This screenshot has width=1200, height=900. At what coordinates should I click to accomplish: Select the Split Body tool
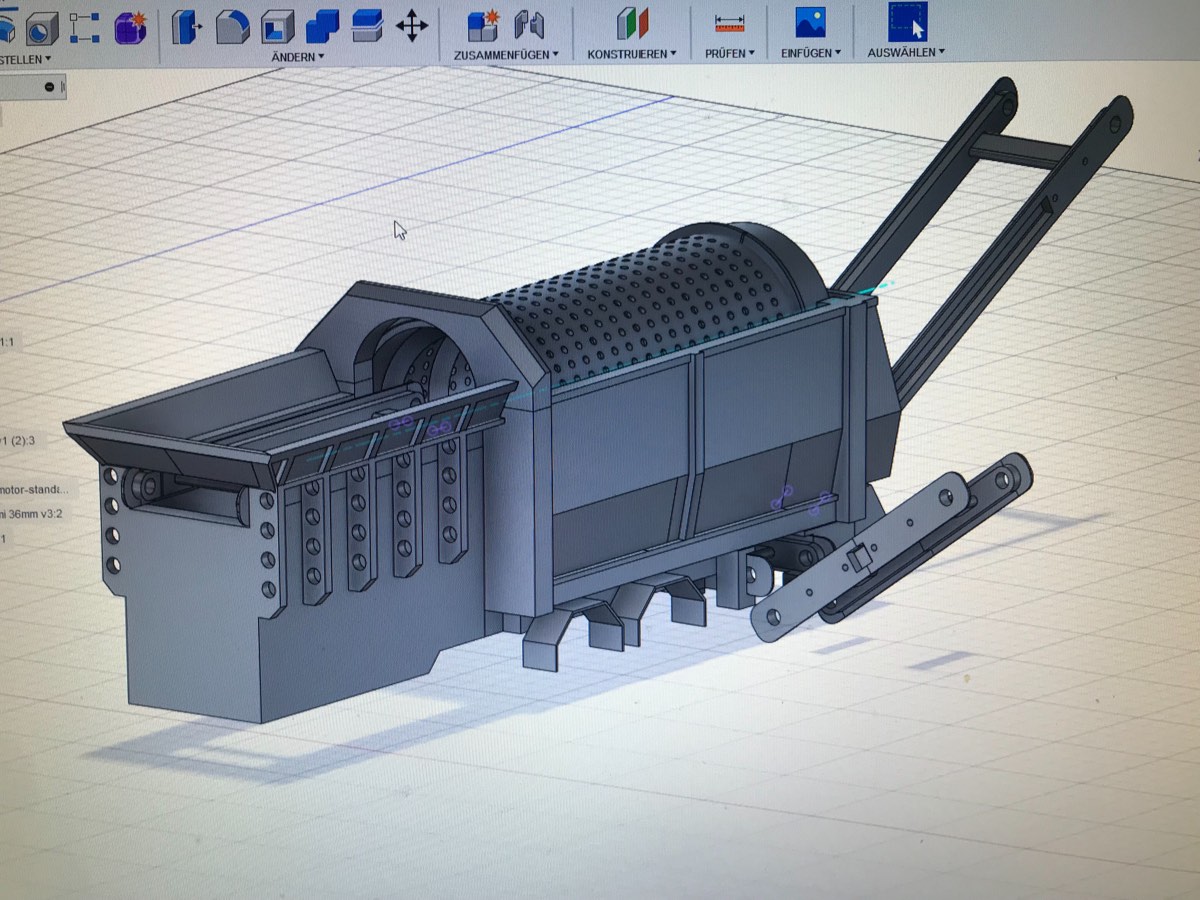[367, 26]
